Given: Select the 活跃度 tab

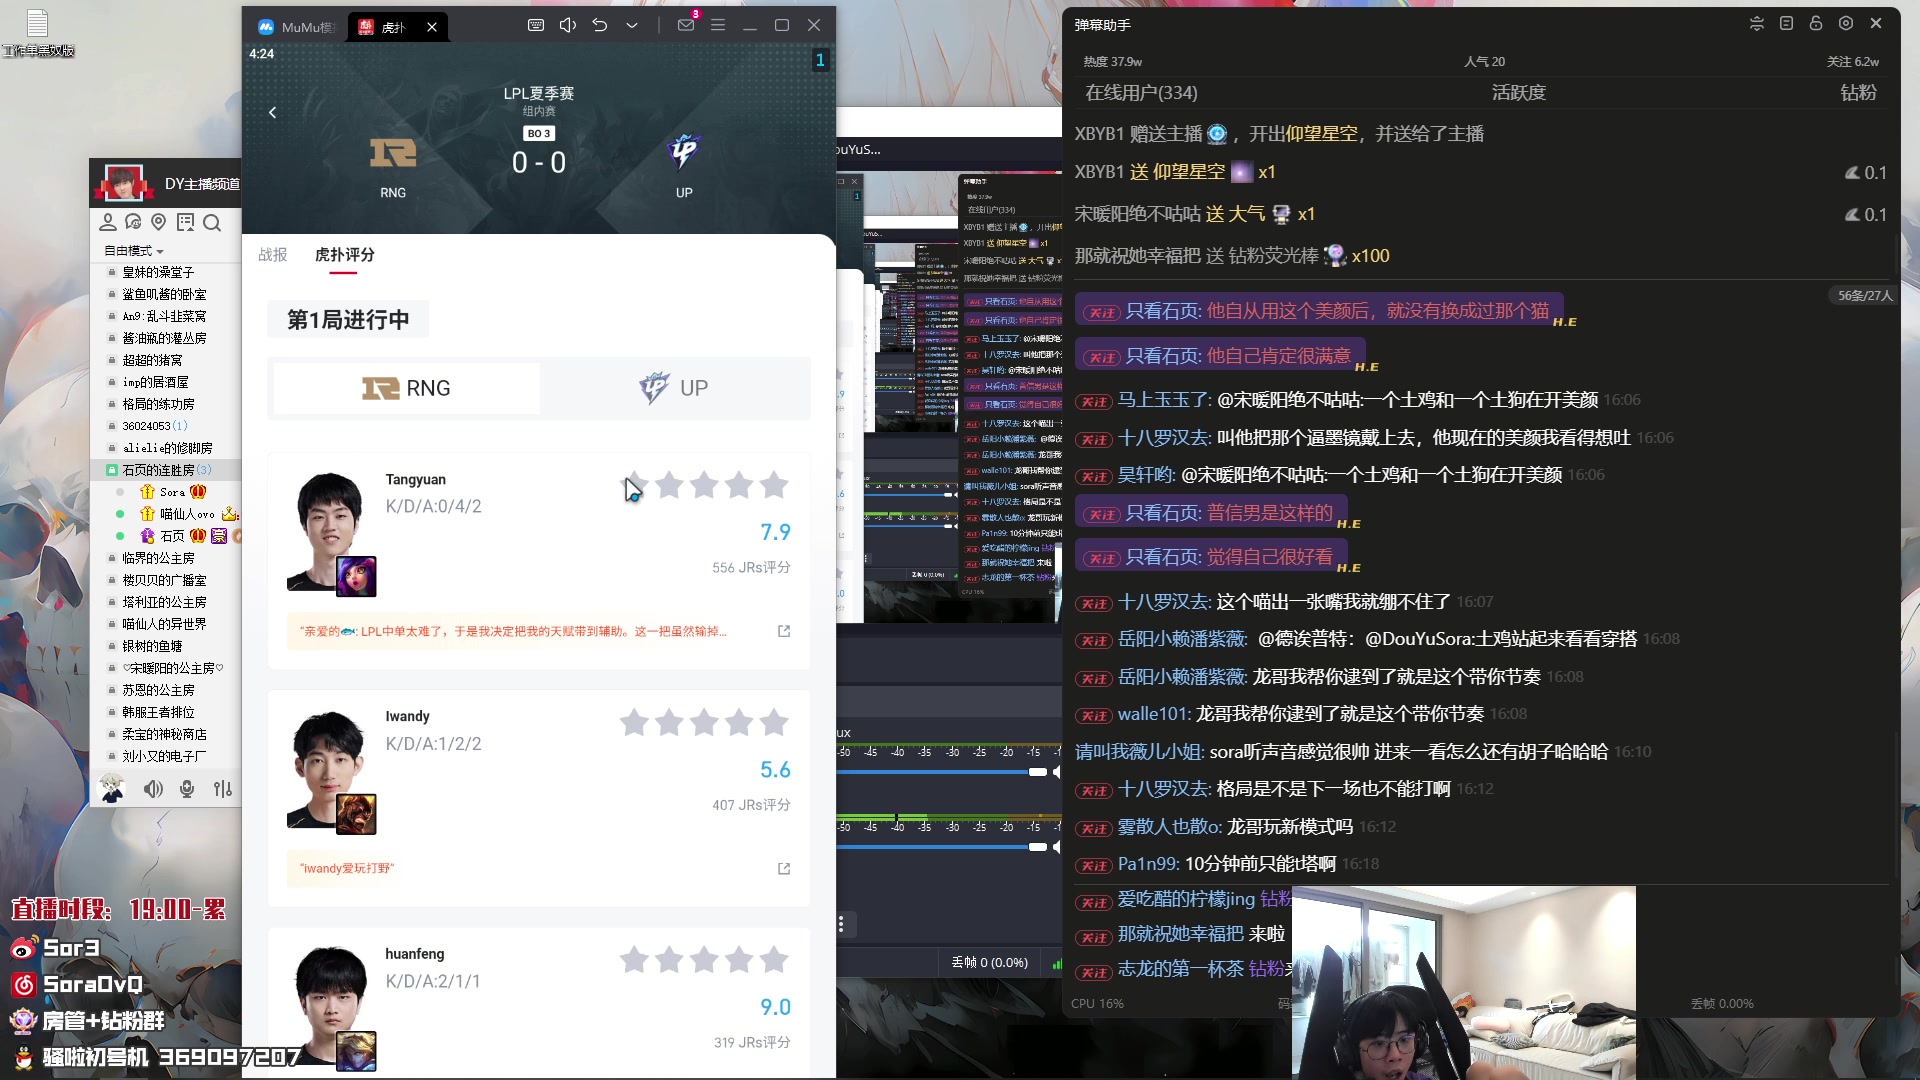Looking at the screenshot, I should (1519, 93).
